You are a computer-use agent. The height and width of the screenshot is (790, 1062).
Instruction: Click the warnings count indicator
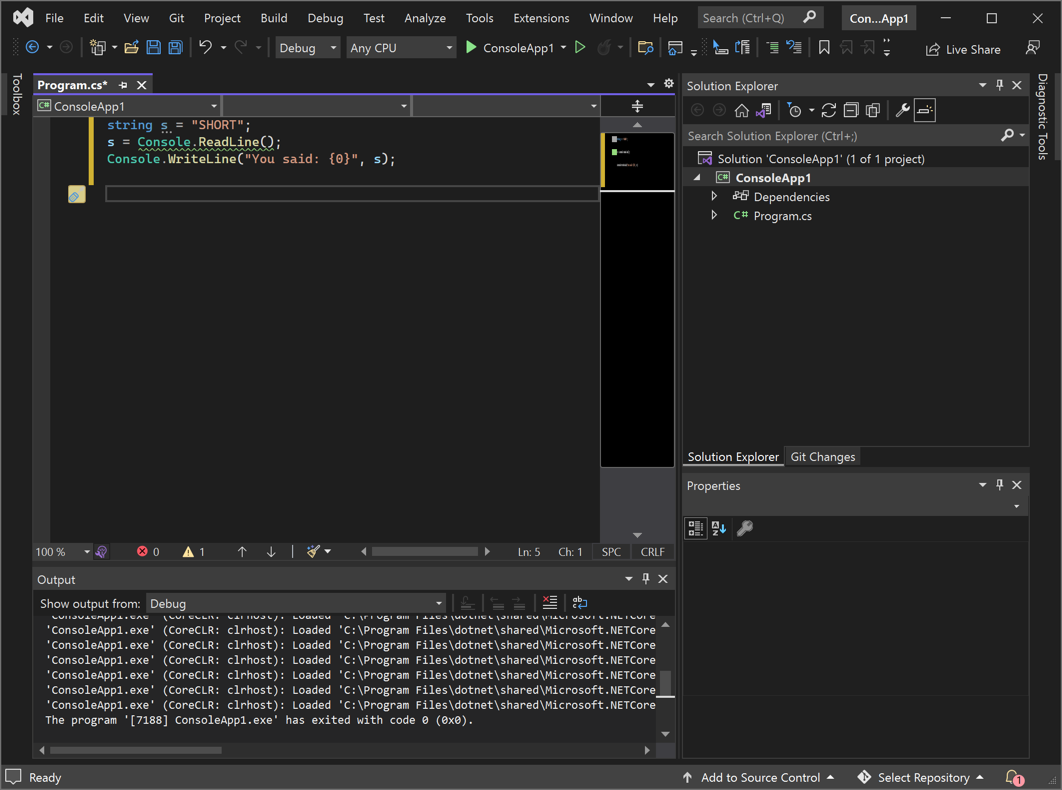[x=194, y=552]
